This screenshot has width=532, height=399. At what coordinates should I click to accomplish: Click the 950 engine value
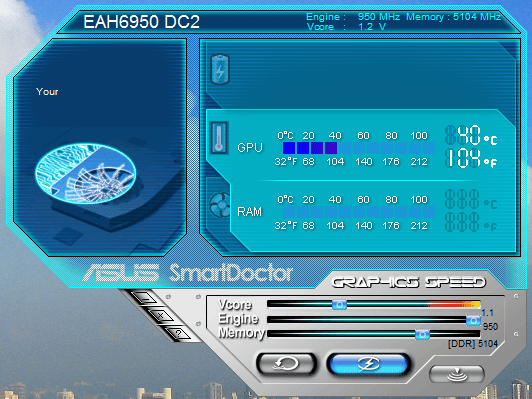[490, 327]
